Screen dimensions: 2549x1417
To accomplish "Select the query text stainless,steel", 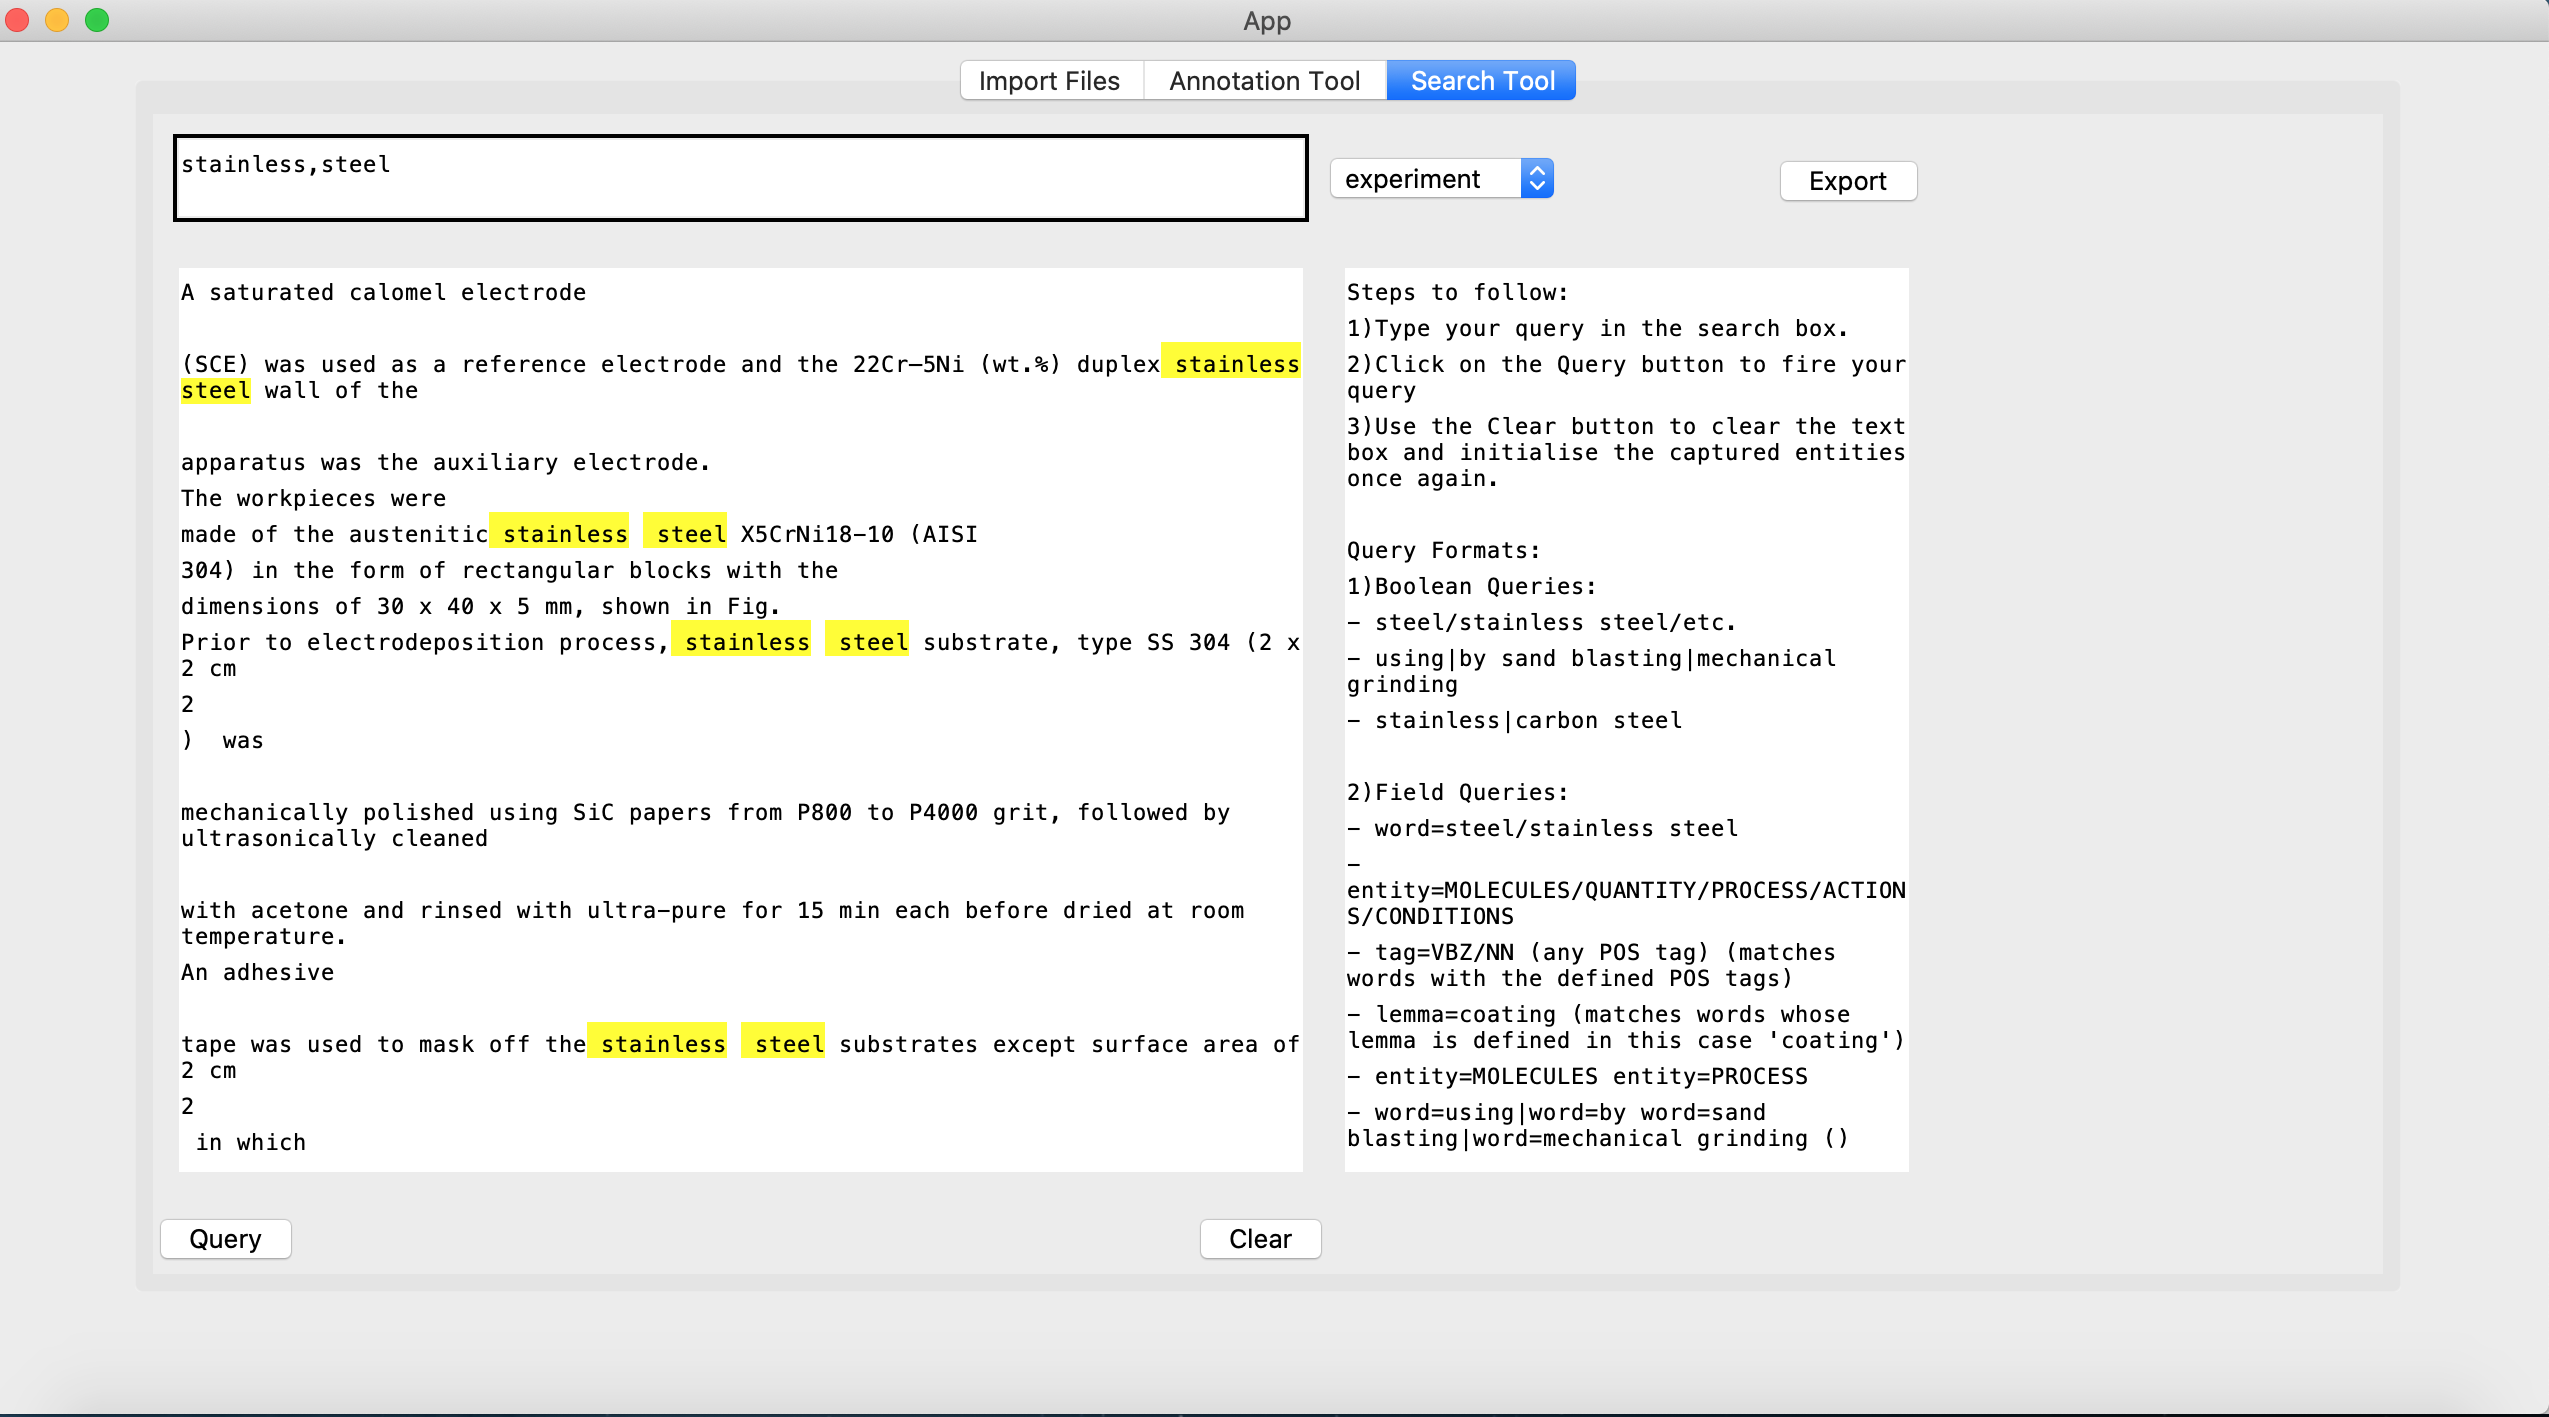I will [x=286, y=164].
